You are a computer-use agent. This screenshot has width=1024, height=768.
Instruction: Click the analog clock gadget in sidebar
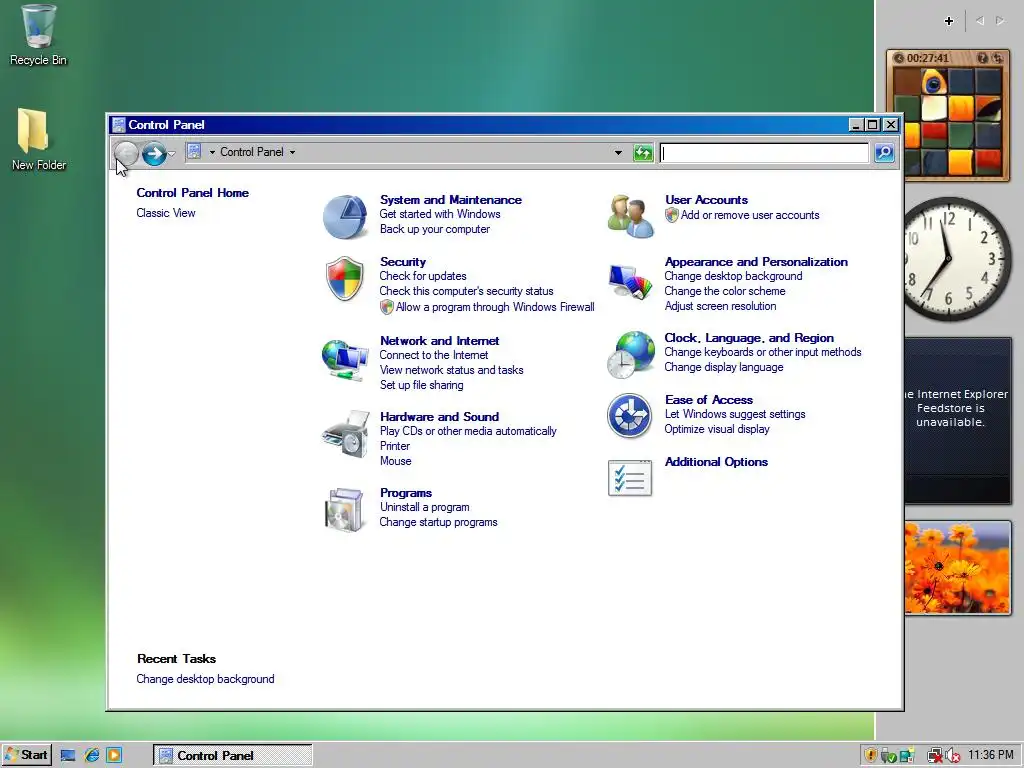pos(957,259)
